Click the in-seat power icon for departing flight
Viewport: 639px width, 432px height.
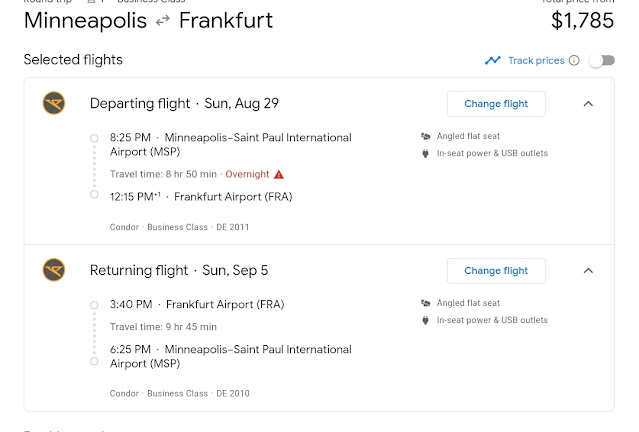coord(426,153)
